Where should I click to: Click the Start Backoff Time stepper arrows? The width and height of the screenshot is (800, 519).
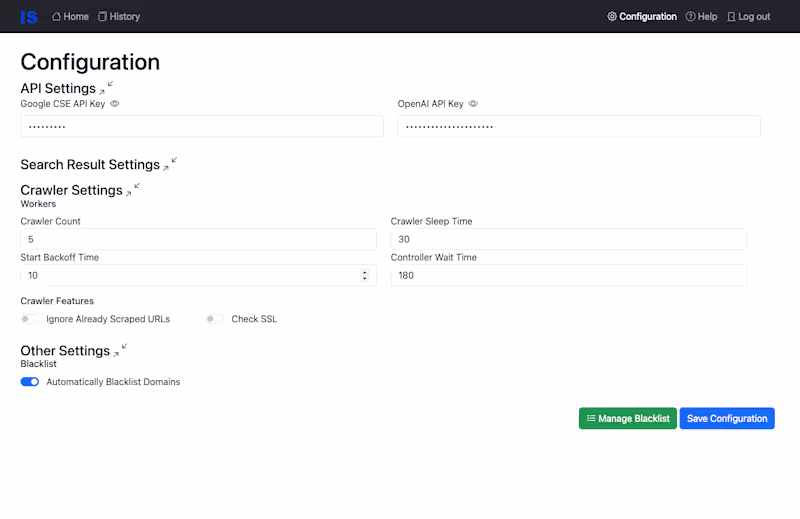pyautogui.click(x=364, y=275)
